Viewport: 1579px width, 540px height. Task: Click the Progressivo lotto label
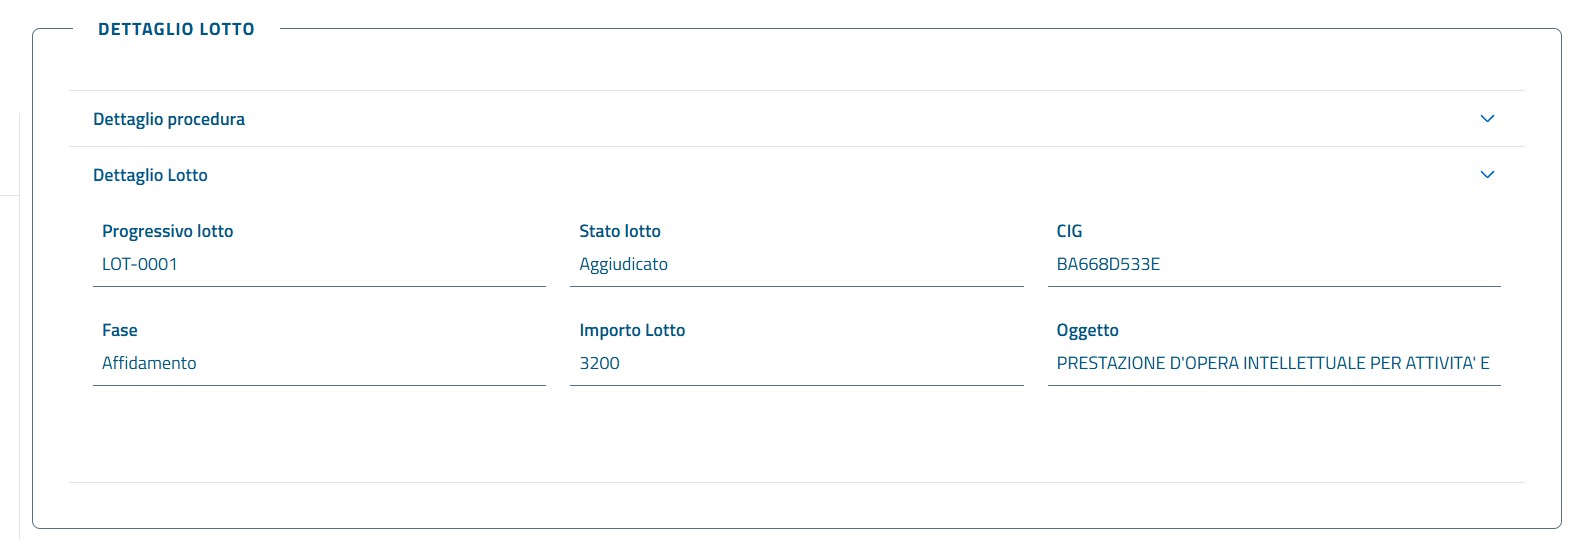pyautogui.click(x=167, y=231)
